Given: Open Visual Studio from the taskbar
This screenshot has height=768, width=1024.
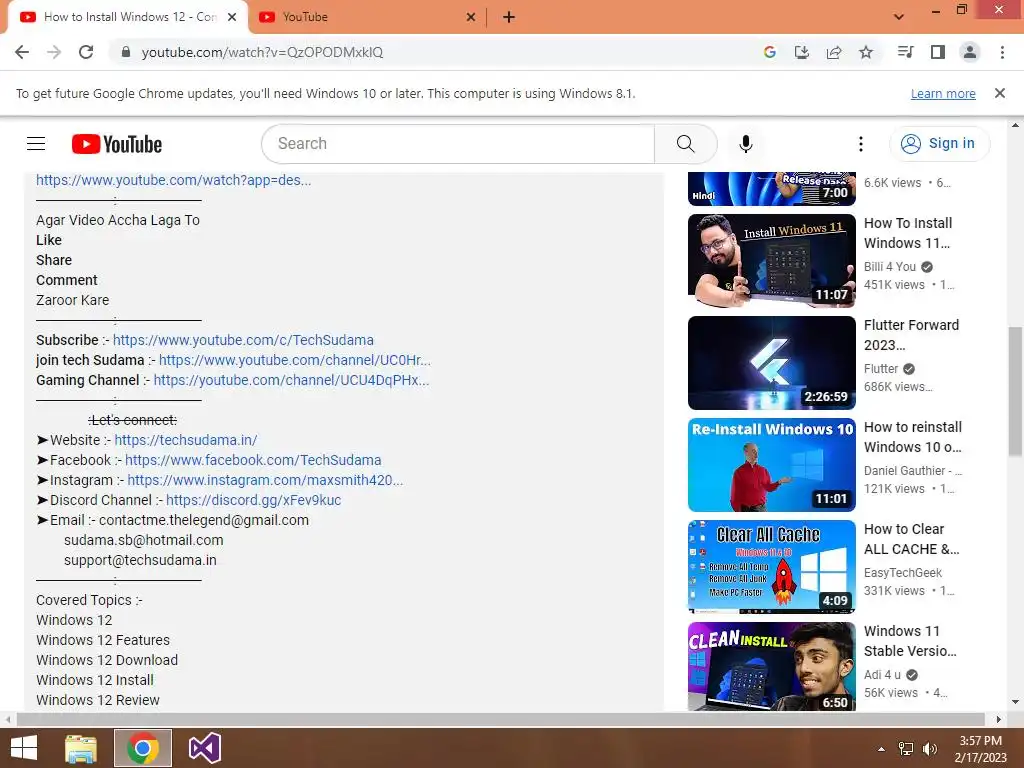Looking at the screenshot, I should pos(205,748).
